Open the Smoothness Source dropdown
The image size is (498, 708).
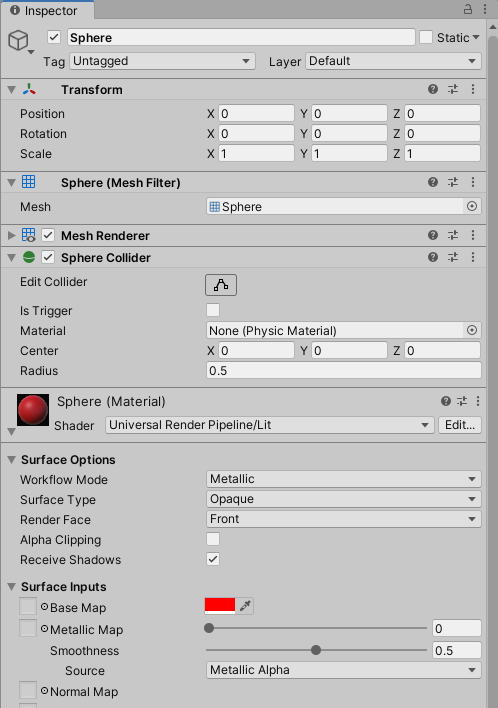pos(344,670)
